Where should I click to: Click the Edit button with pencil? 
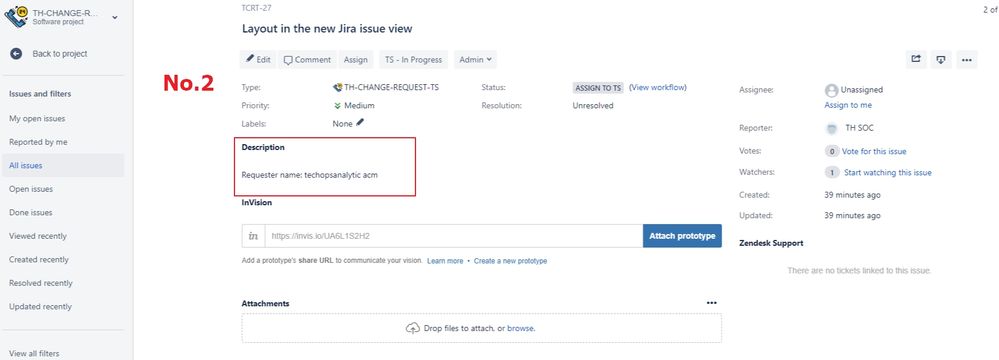pyautogui.click(x=259, y=59)
